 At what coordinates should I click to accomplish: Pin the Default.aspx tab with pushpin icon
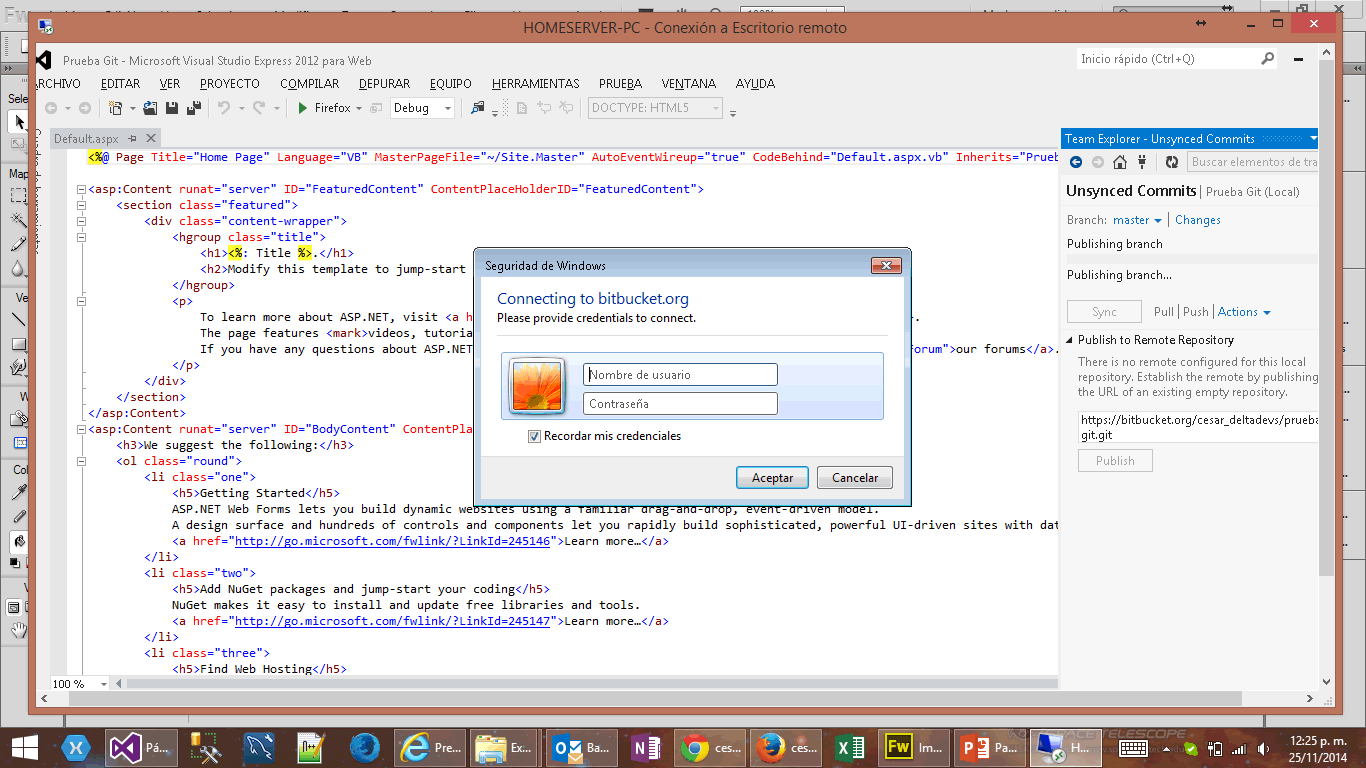tap(132, 138)
